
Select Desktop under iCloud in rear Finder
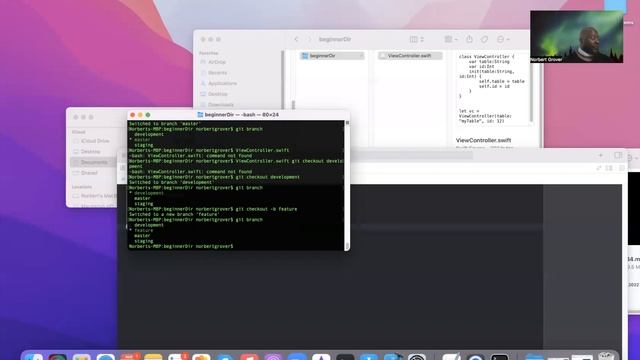[x=87, y=151]
